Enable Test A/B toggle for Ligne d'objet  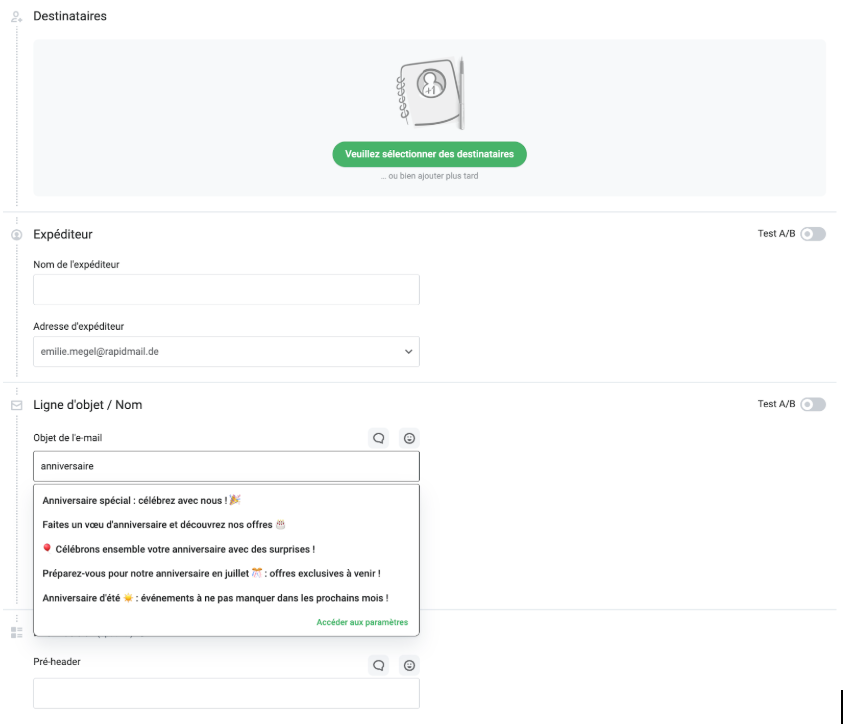tap(812, 404)
